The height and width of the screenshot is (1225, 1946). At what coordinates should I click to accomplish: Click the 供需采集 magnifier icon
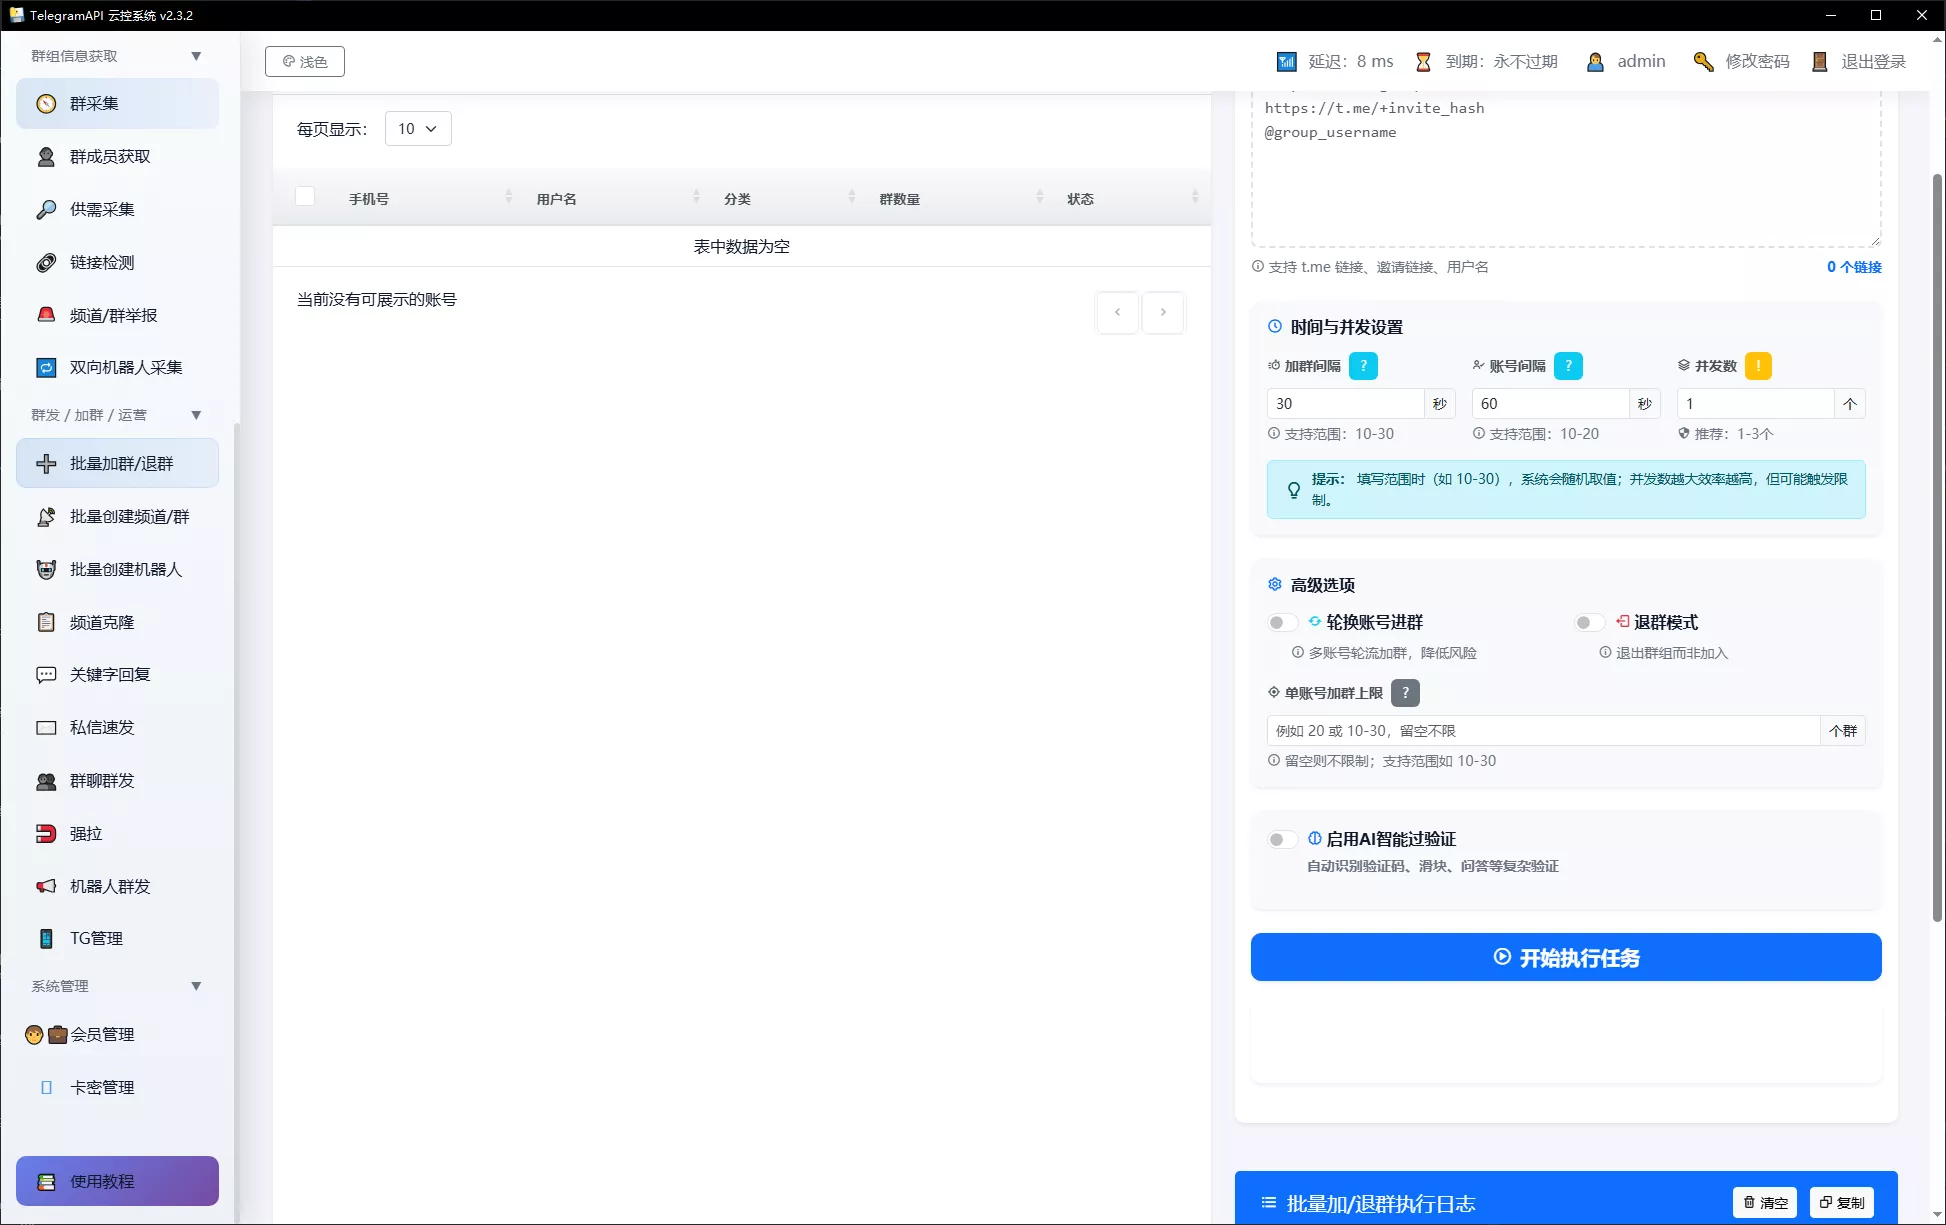click(x=46, y=210)
